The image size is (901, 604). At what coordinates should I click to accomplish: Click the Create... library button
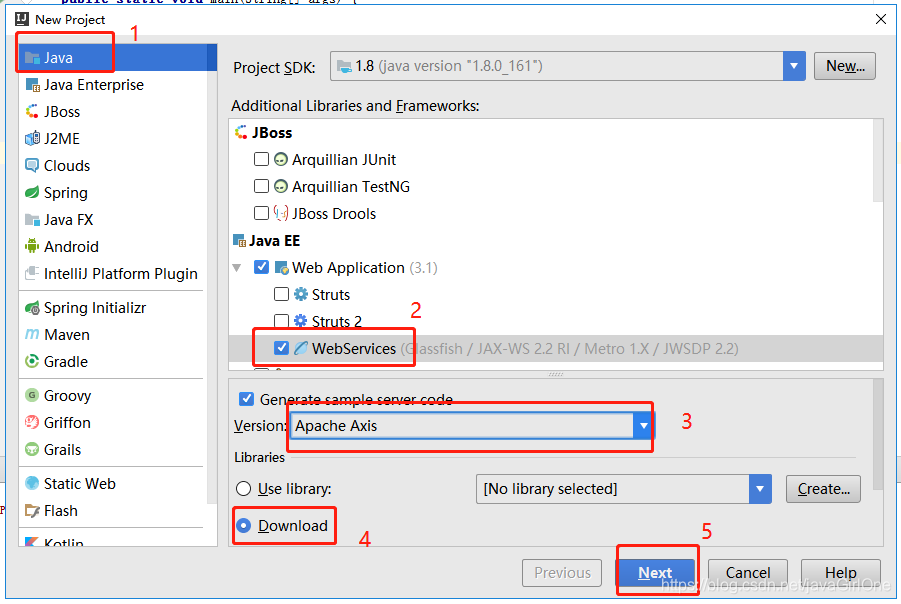coord(823,489)
